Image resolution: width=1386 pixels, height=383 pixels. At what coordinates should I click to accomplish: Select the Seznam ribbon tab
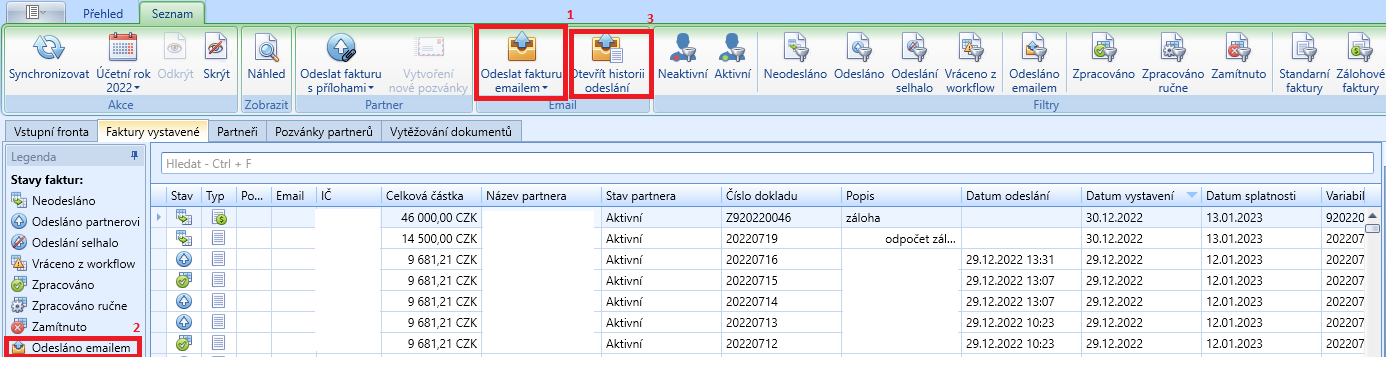[171, 14]
